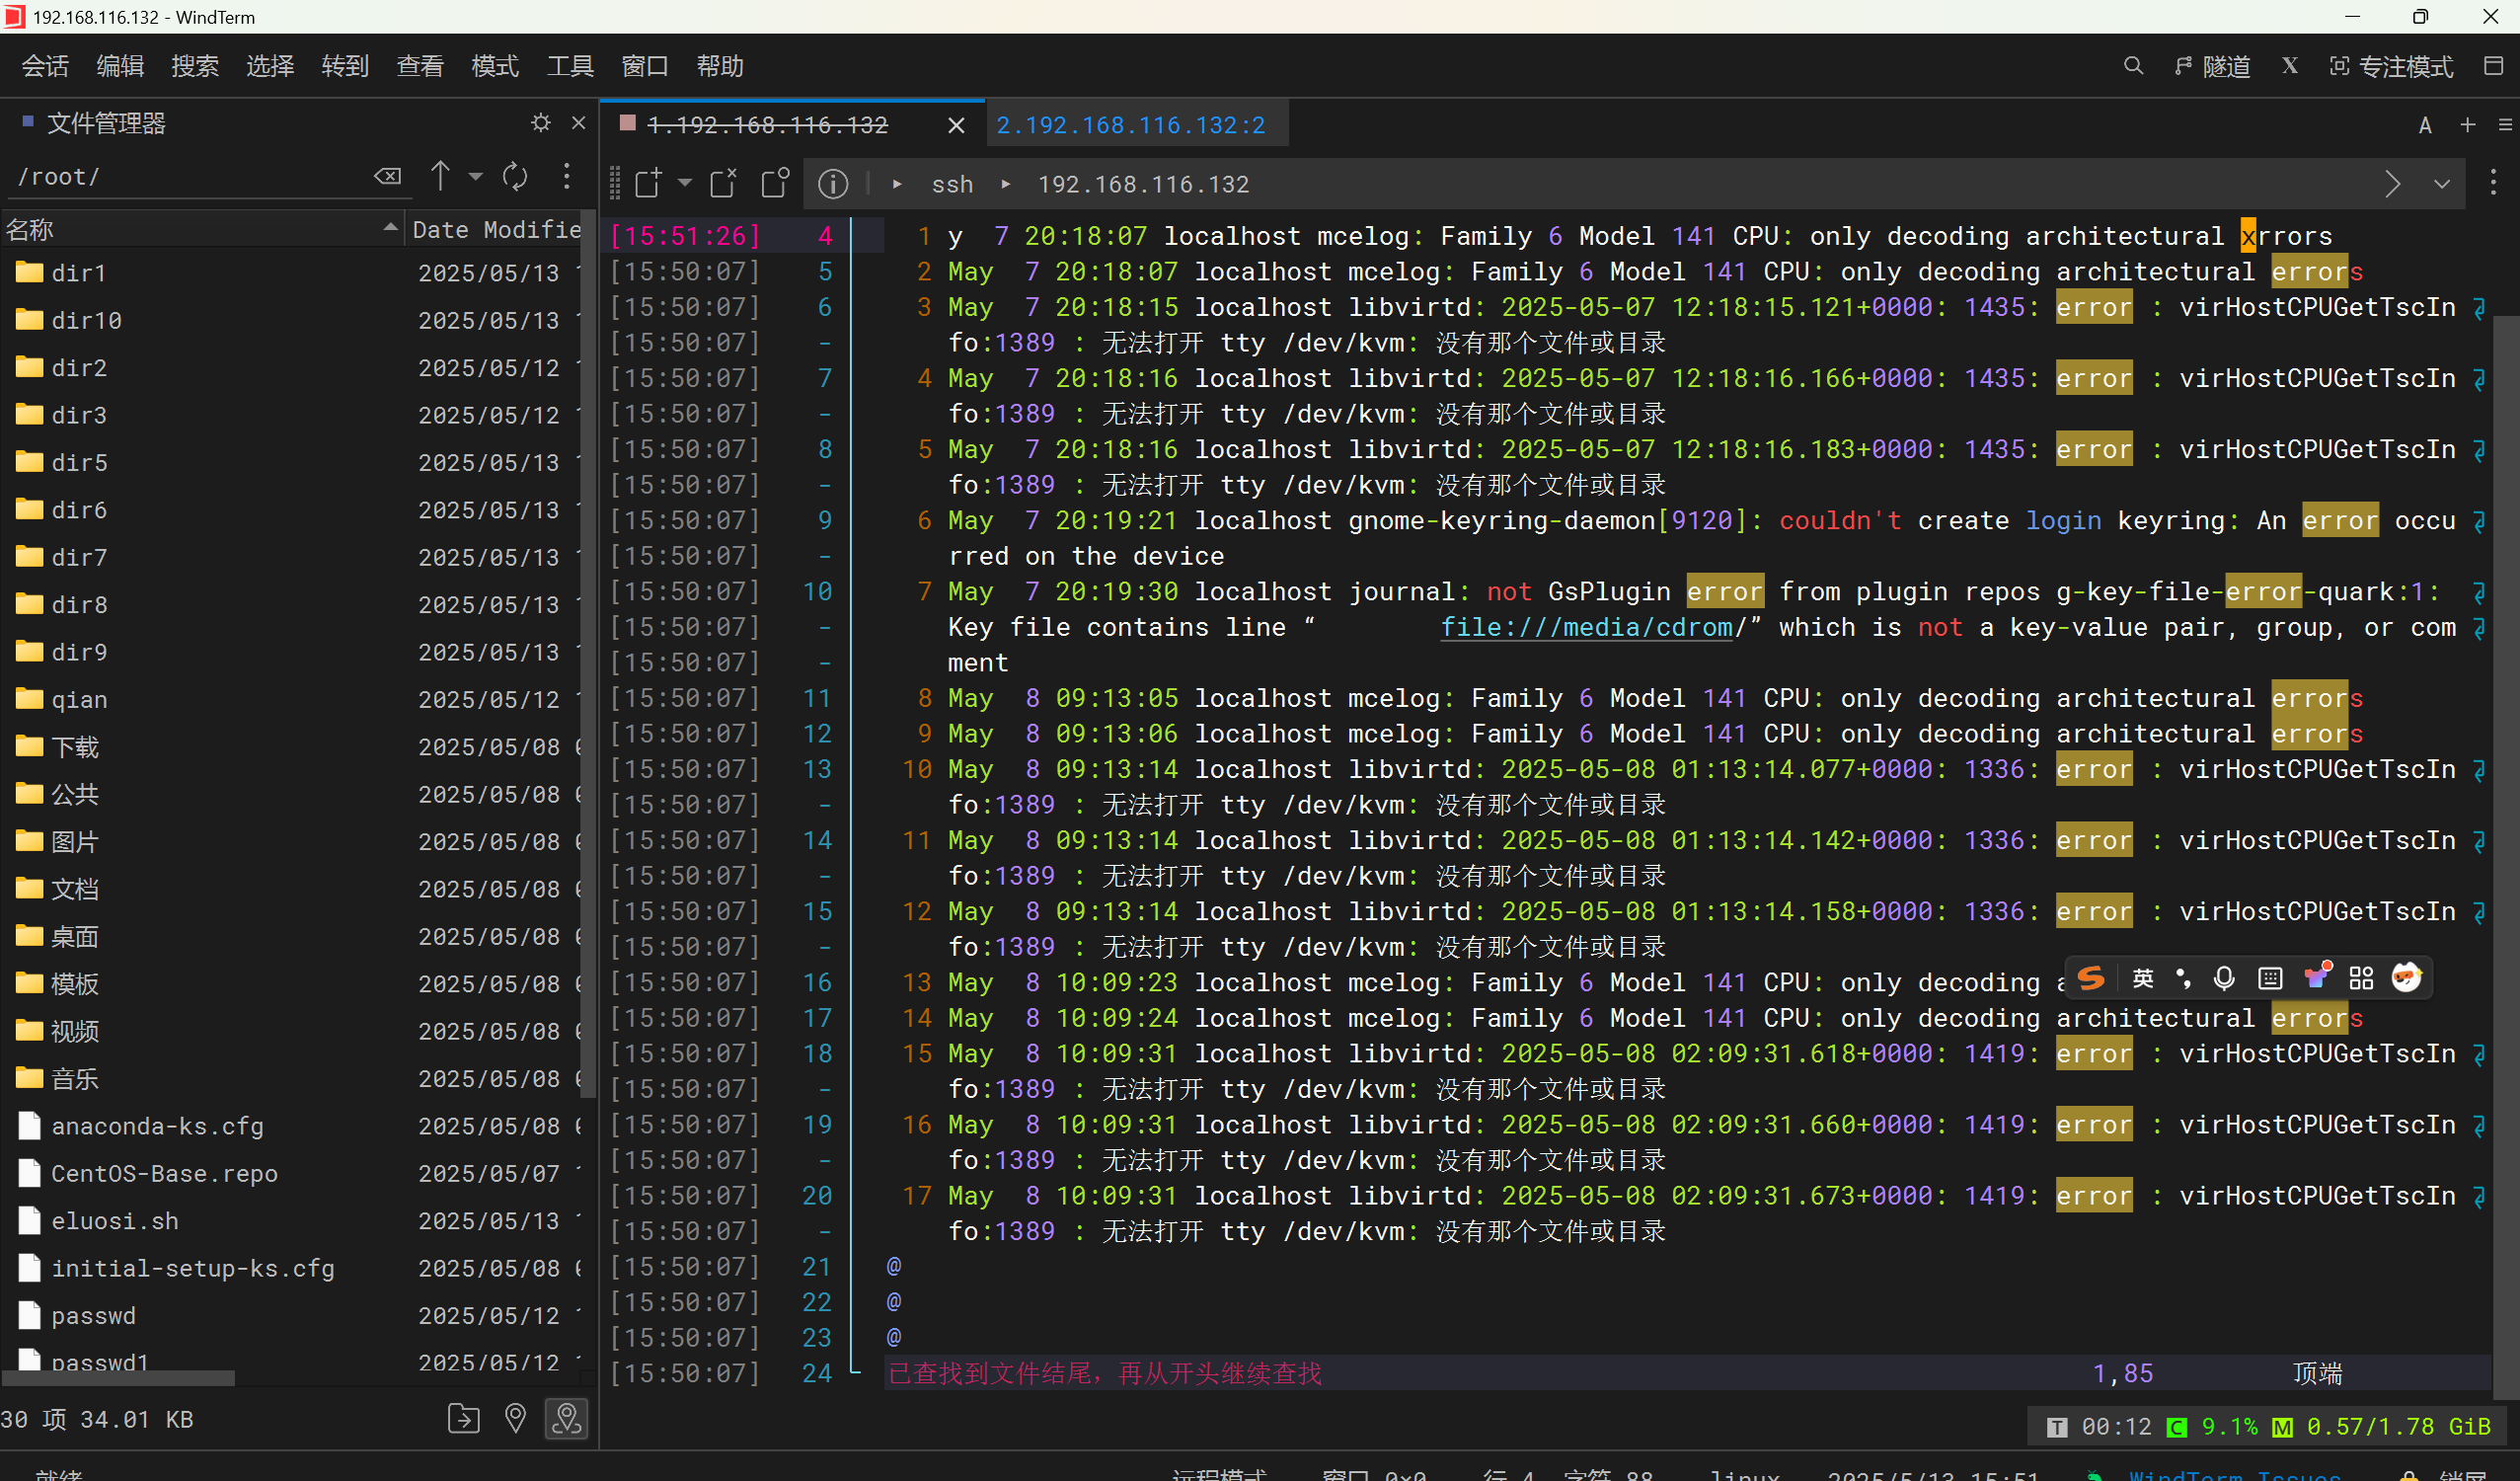
Task: Expand the address bar chevron down
Action: [2442, 184]
